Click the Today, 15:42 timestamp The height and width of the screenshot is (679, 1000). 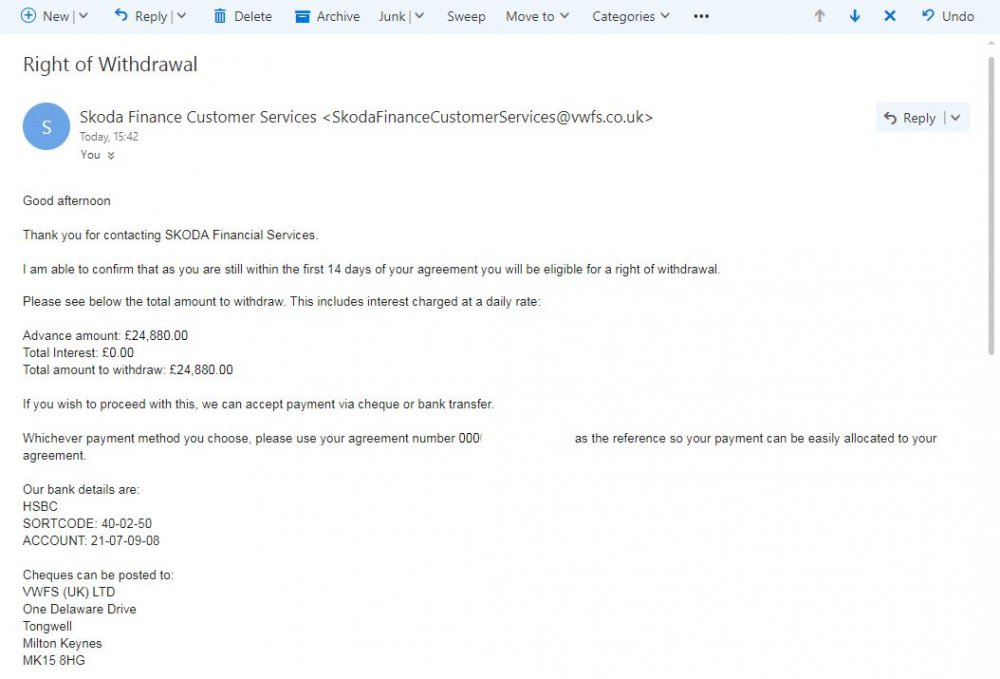click(109, 136)
